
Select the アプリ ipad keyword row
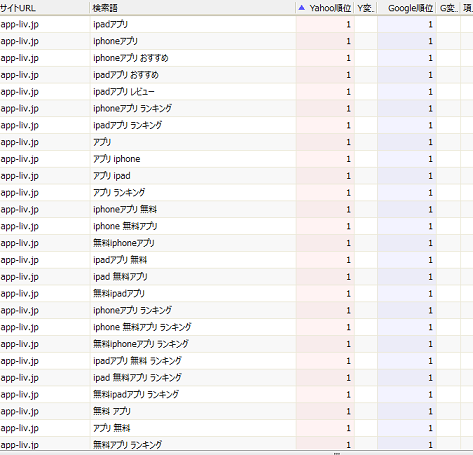click(236, 176)
